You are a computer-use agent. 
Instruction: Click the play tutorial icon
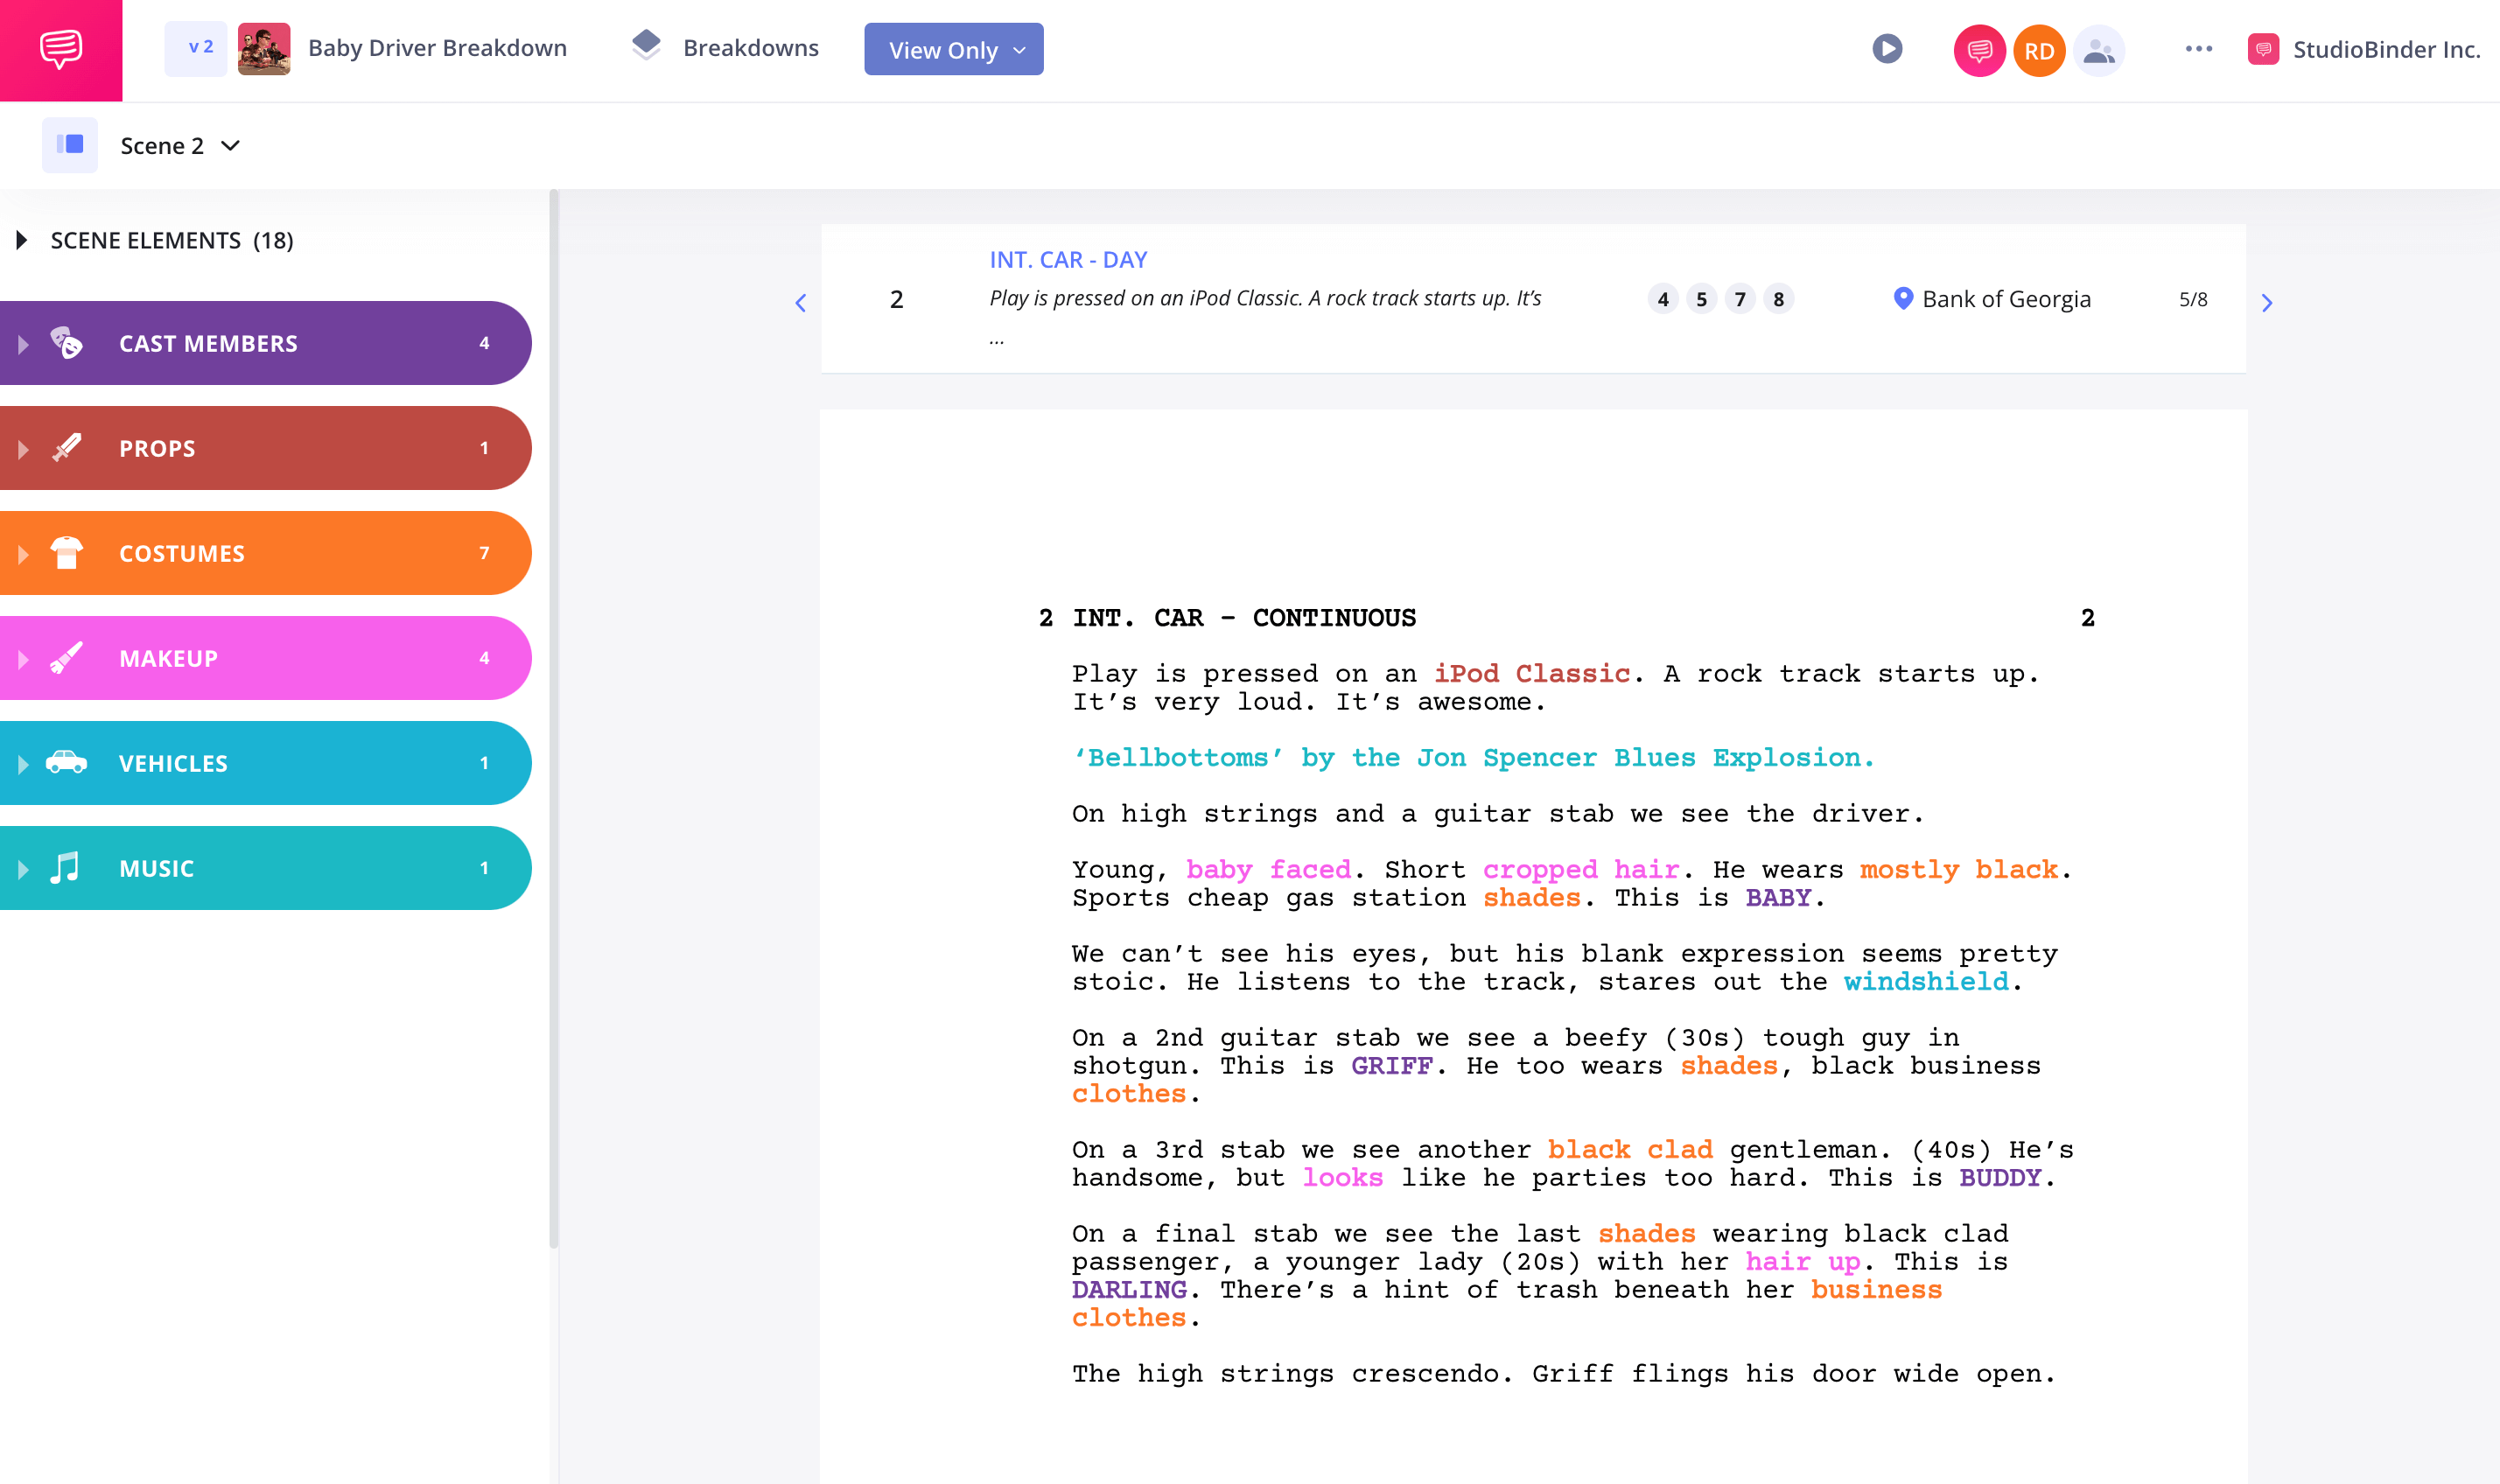click(x=1886, y=48)
